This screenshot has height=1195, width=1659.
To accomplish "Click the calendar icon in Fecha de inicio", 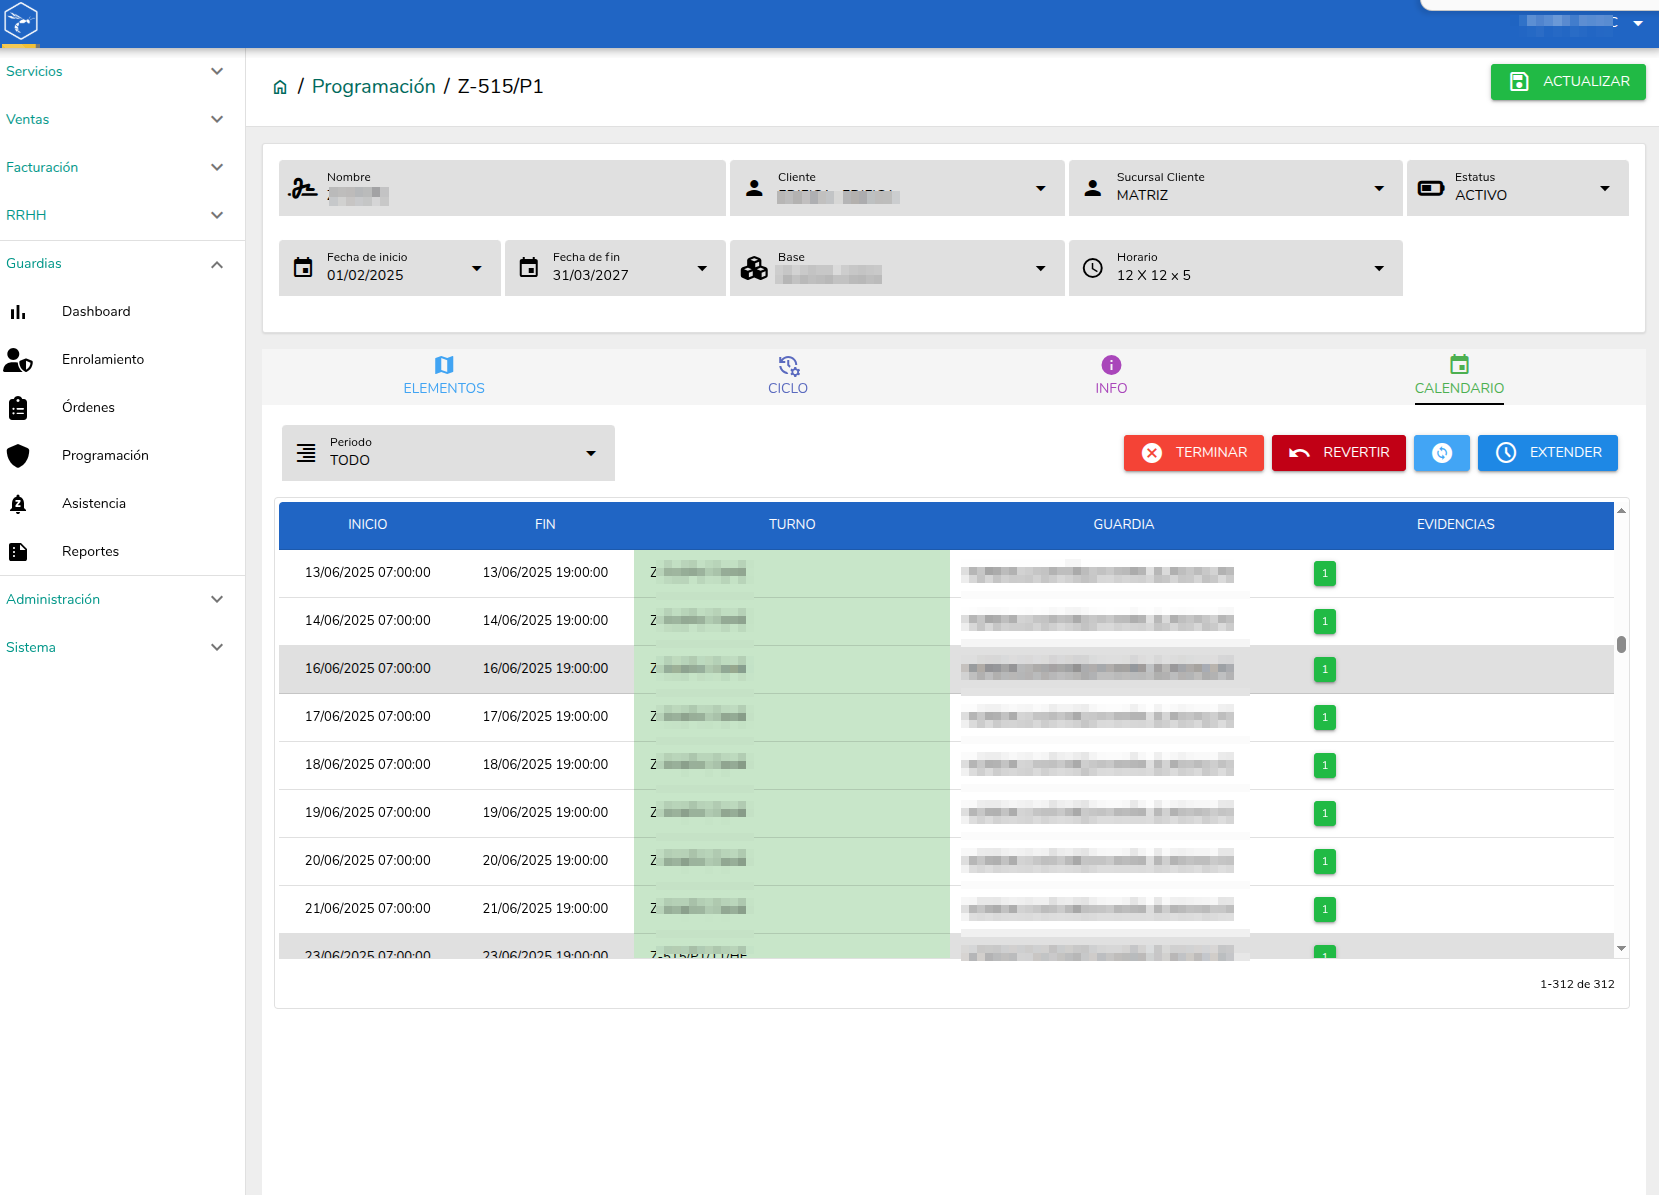I will tap(303, 268).
